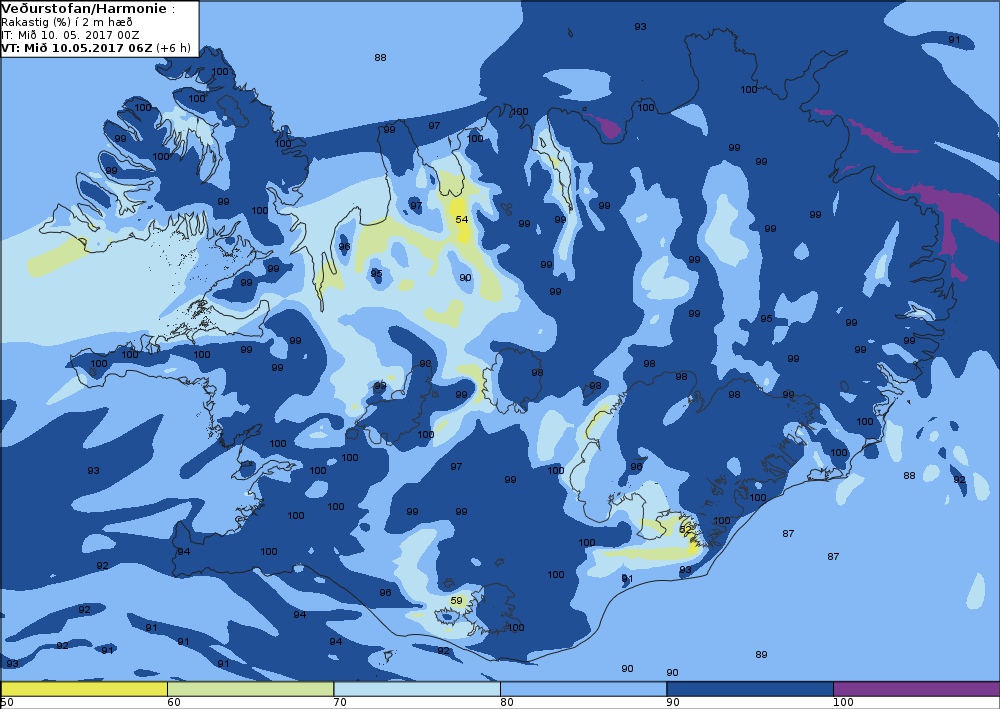Click the 54 humidity value on yellow patch

(x=462, y=219)
